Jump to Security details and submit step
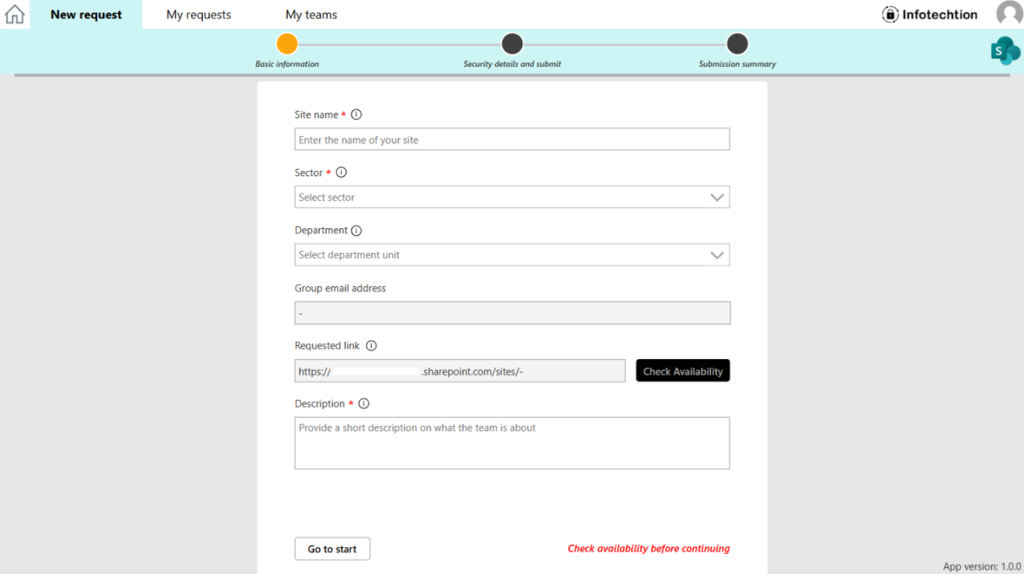The height and width of the screenshot is (574, 1024). click(x=512, y=44)
